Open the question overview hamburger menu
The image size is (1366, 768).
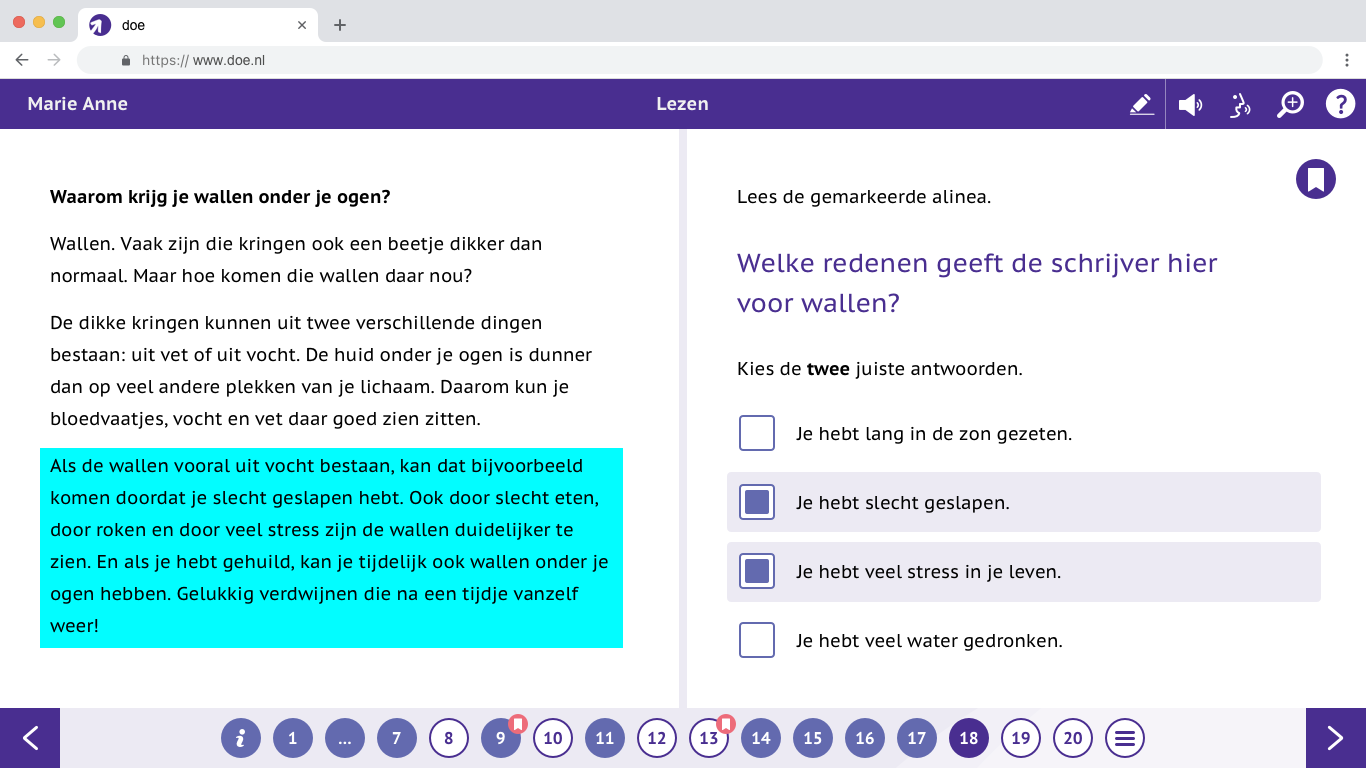coord(1124,737)
